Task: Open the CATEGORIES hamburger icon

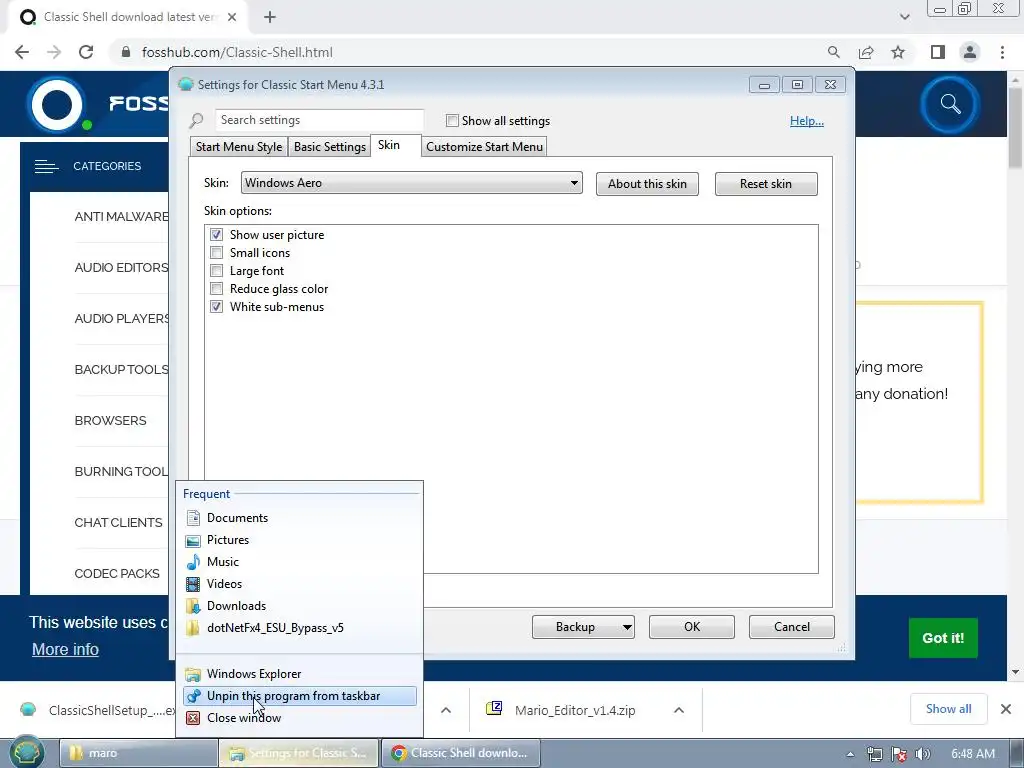Action: coord(46,167)
